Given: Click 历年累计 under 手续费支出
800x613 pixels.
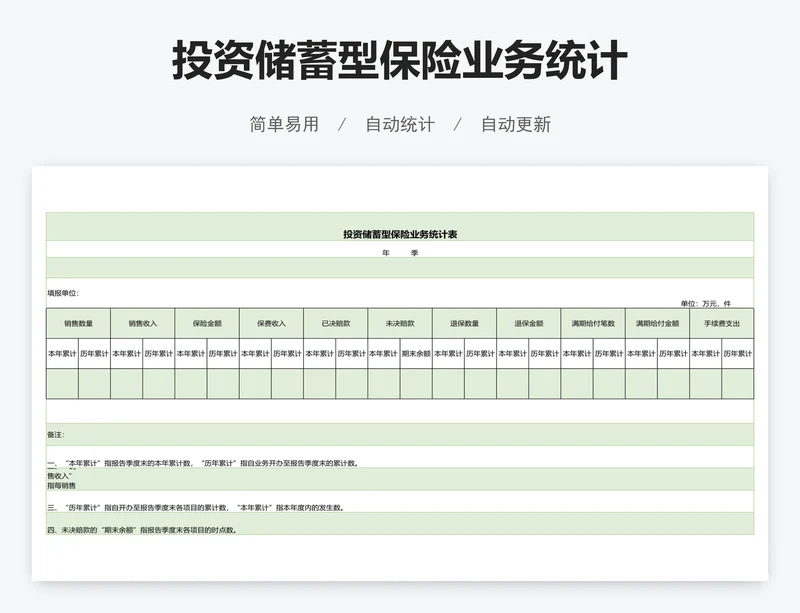Looking at the screenshot, I should [x=737, y=353].
